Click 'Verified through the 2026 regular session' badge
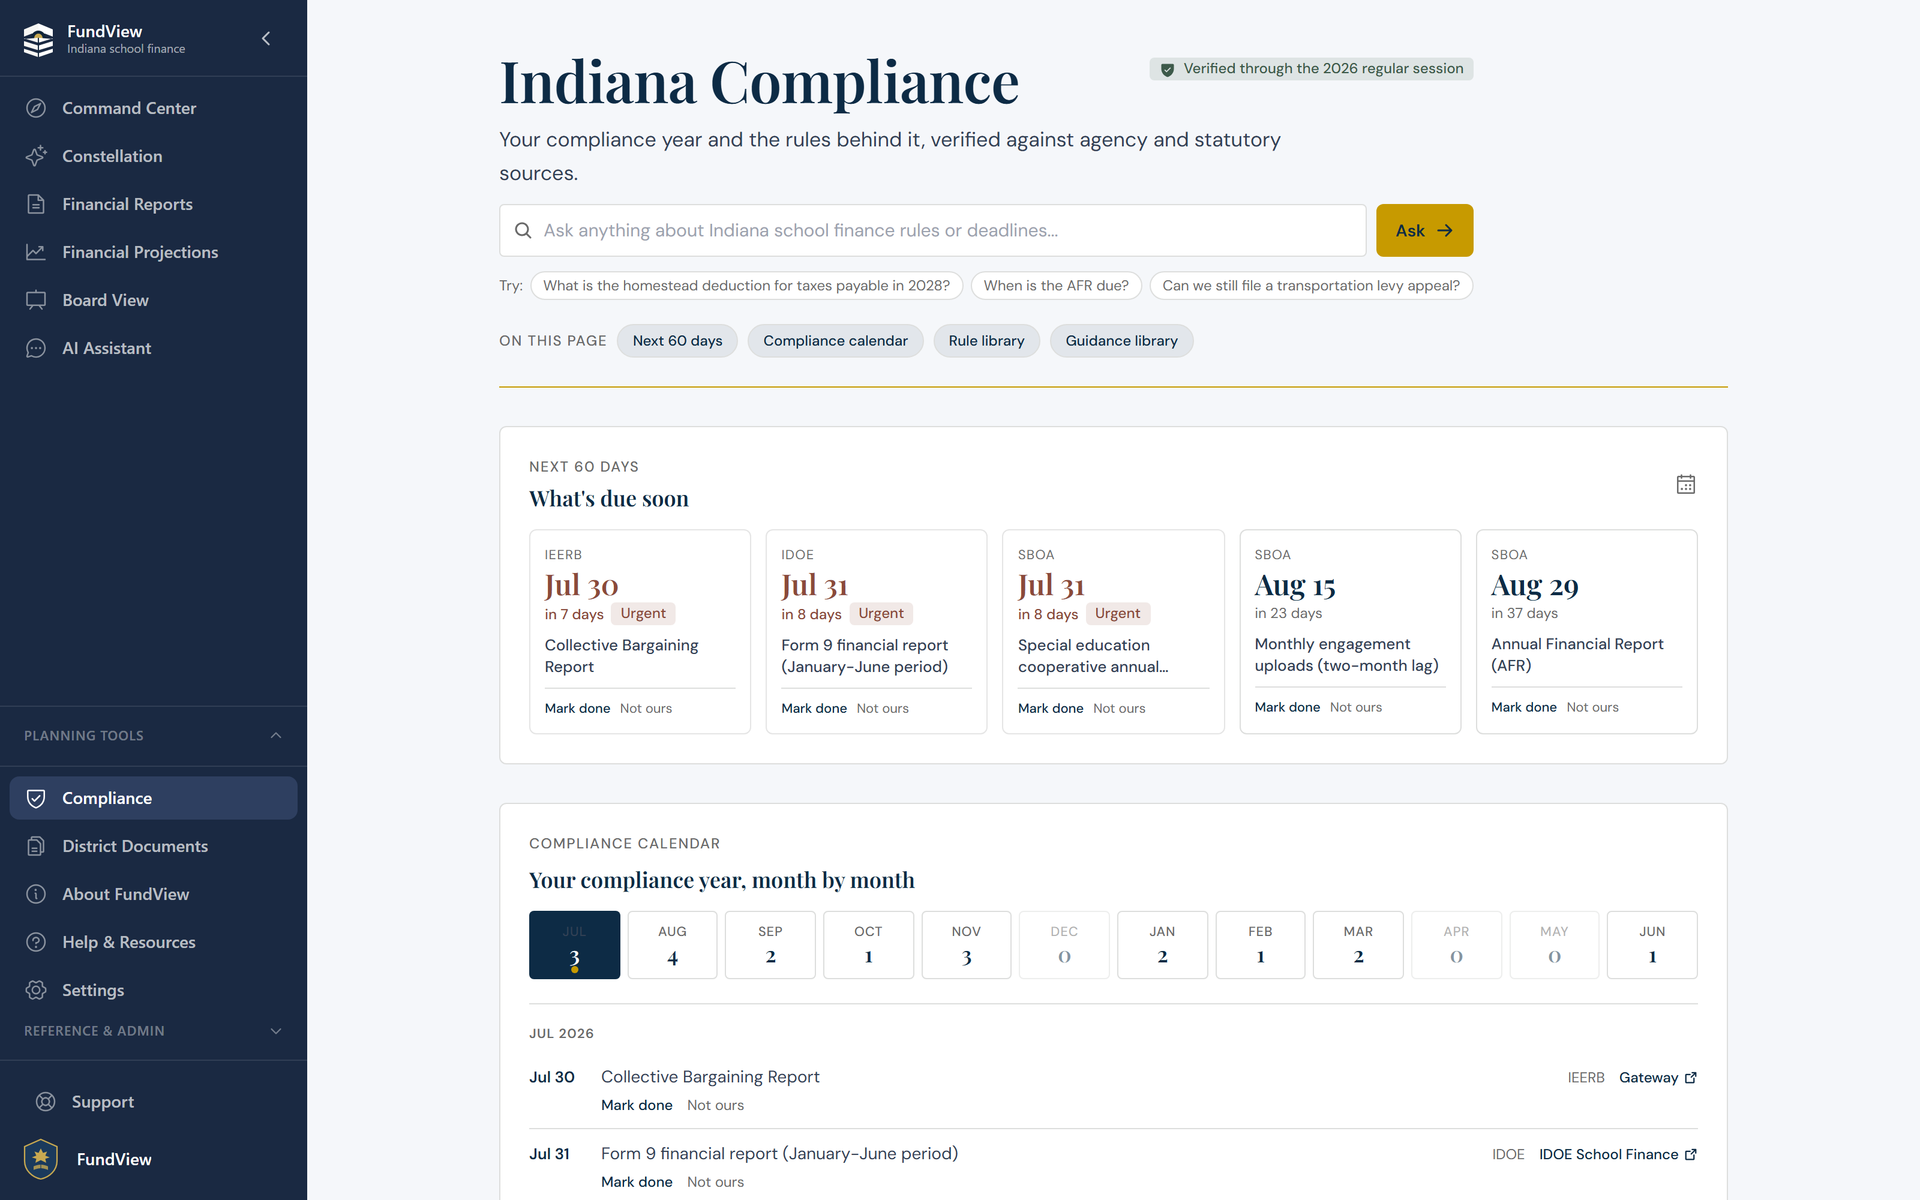 (1311, 69)
